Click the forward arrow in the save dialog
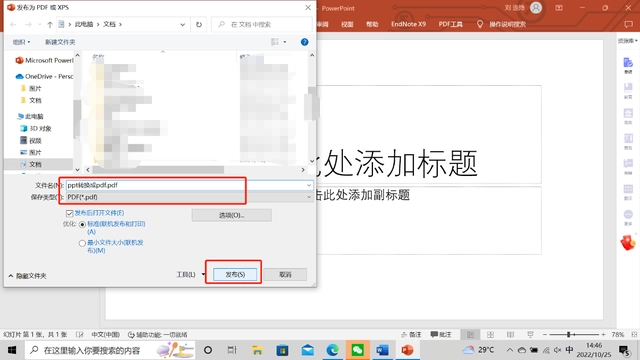Screen dimensions: 640x360 tap(28, 24)
